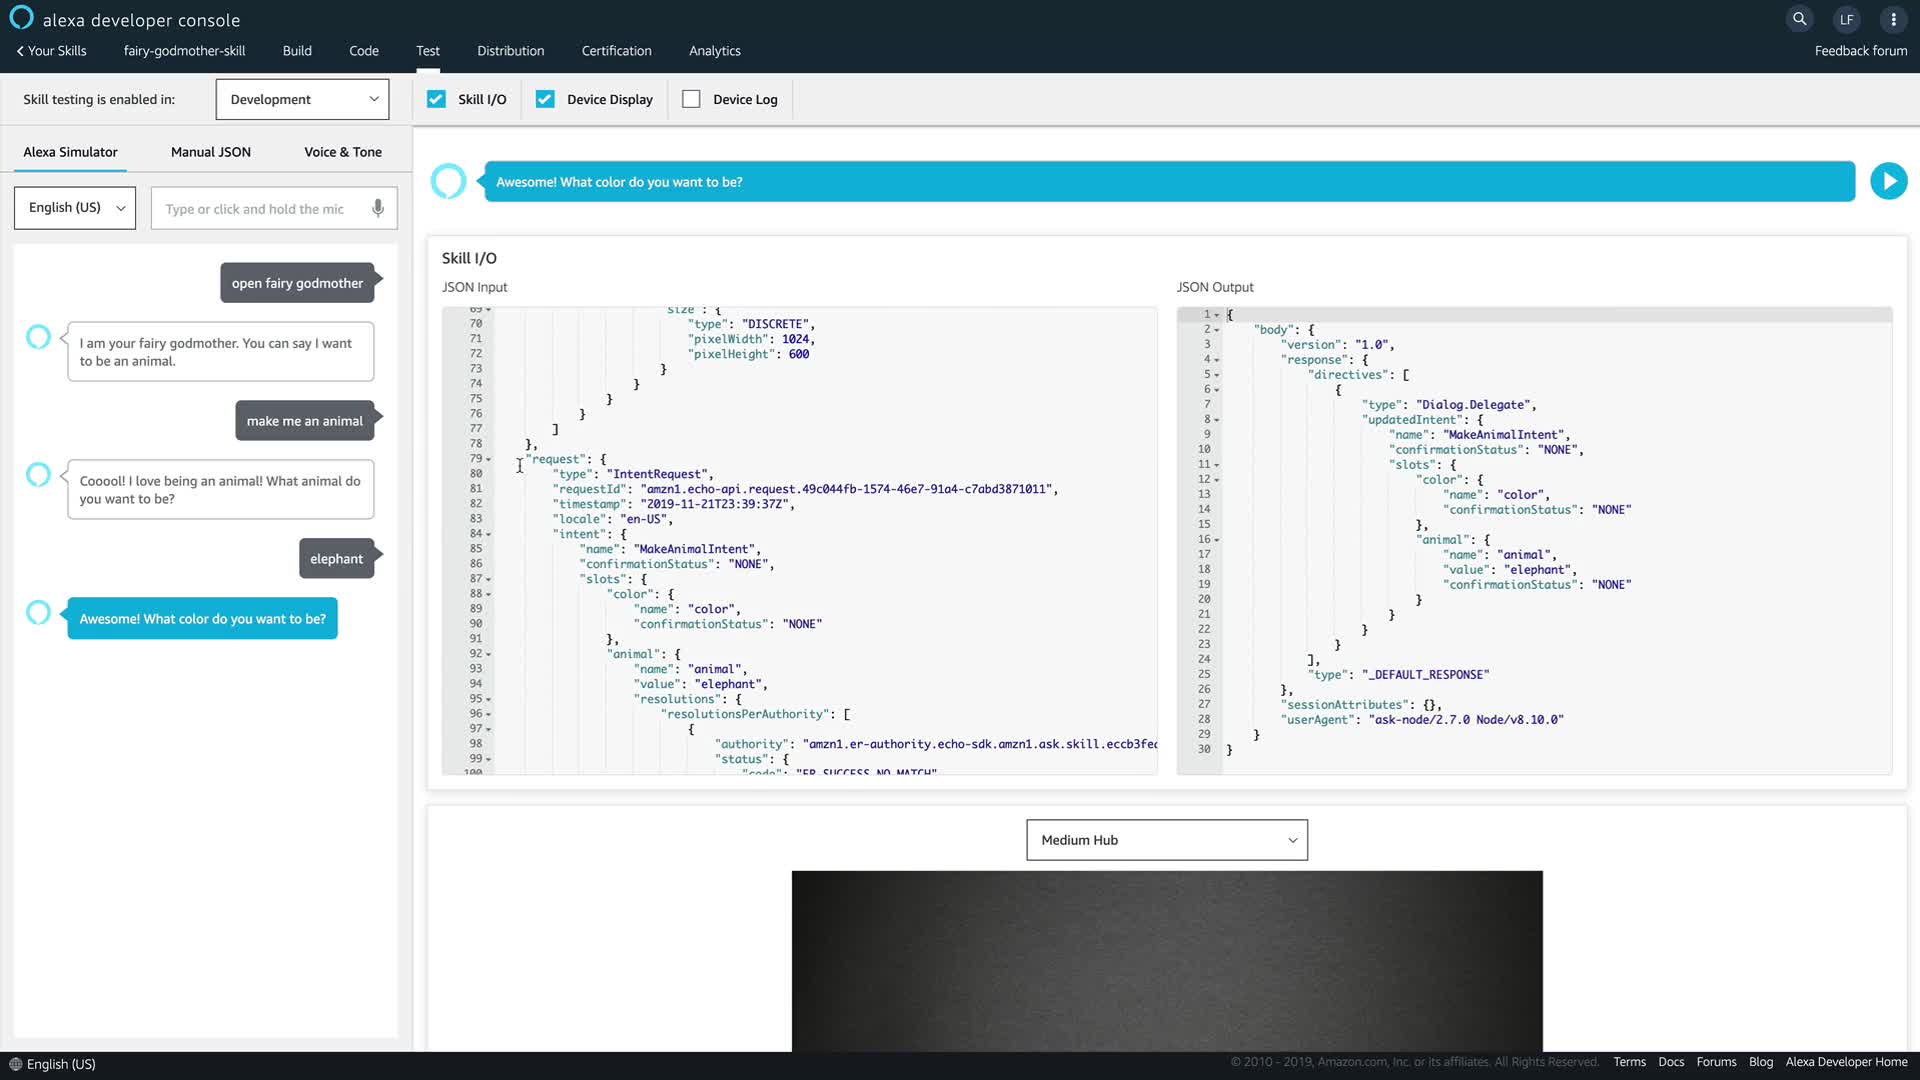Open the Build menu tab
Image resolution: width=1920 pixels, height=1080 pixels.
pos(297,51)
